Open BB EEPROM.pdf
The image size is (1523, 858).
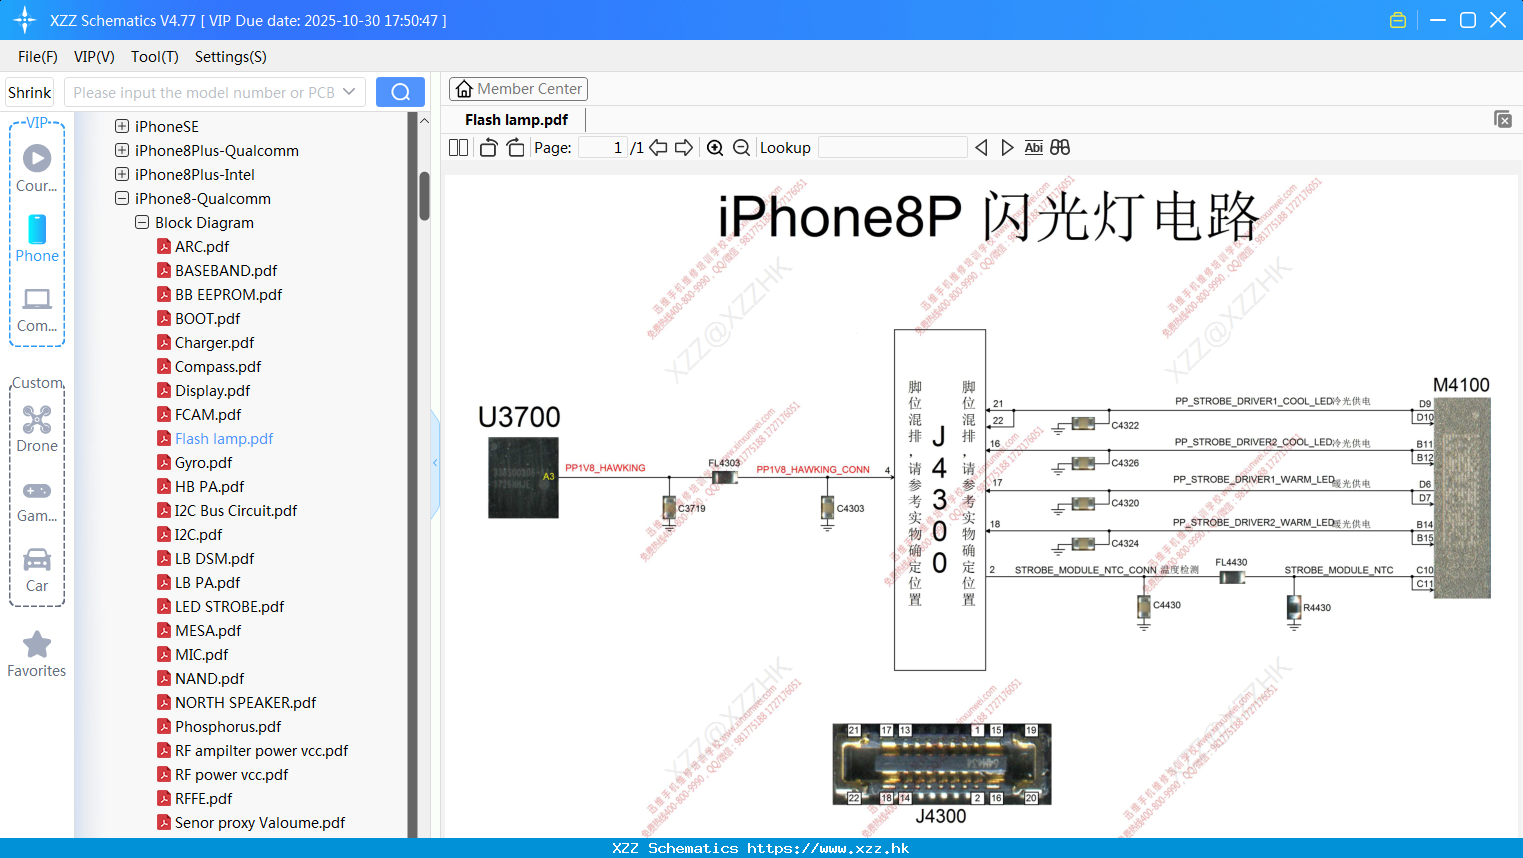click(x=228, y=294)
